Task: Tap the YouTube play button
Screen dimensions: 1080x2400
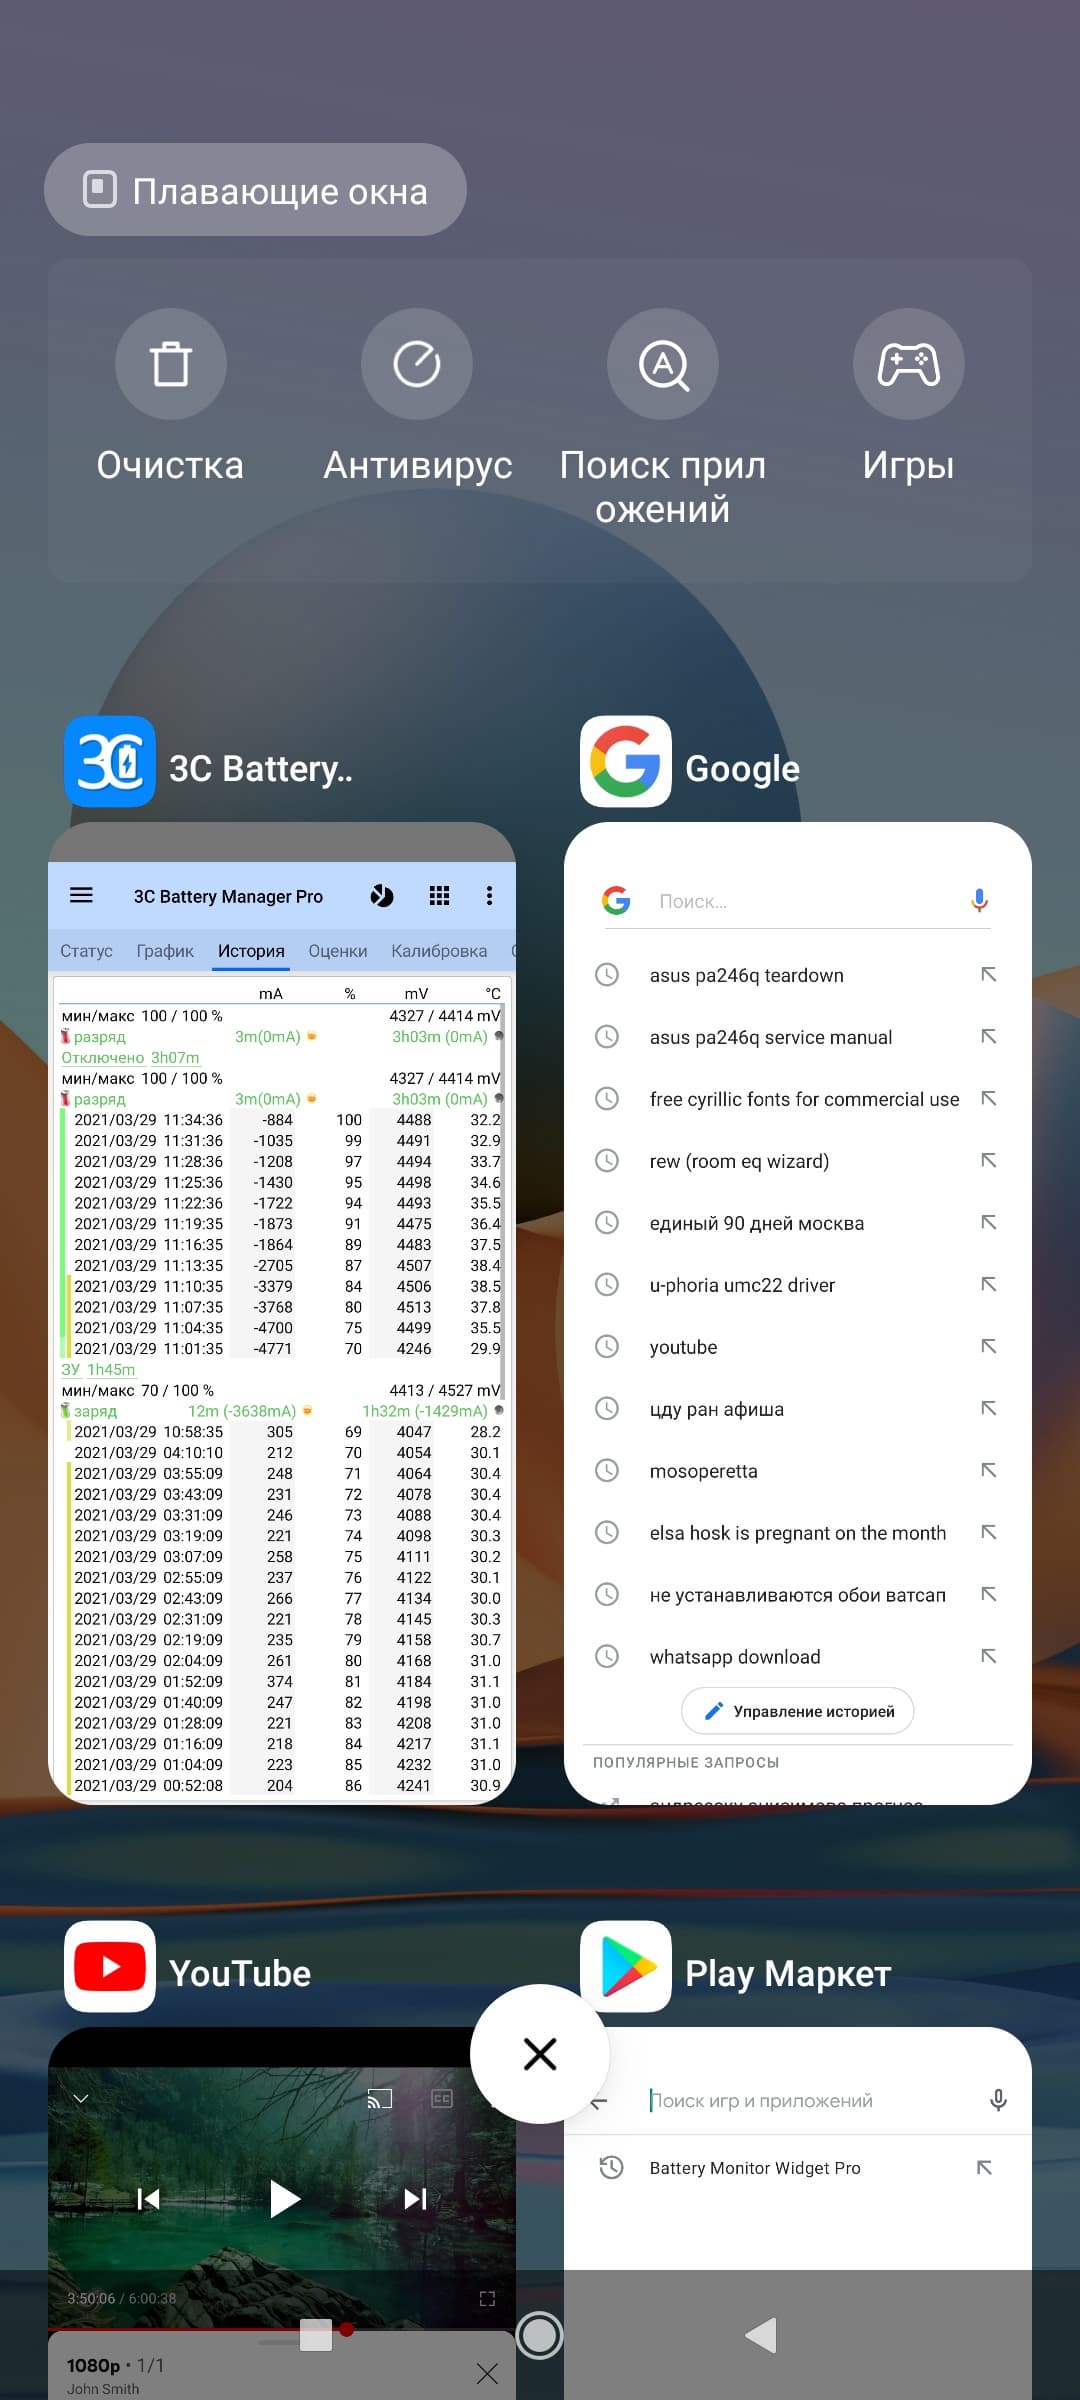Action: pyautogui.click(x=284, y=2198)
